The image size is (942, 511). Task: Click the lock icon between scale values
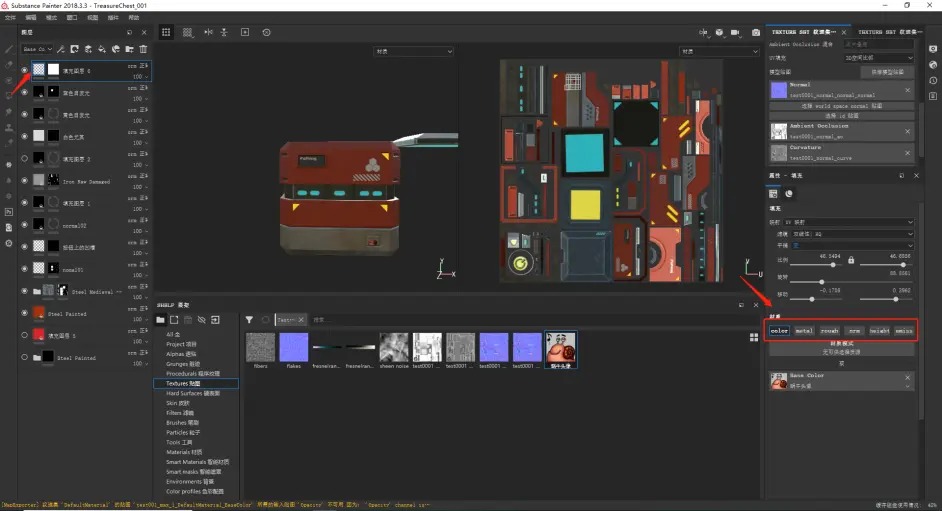tap(851, 260)
